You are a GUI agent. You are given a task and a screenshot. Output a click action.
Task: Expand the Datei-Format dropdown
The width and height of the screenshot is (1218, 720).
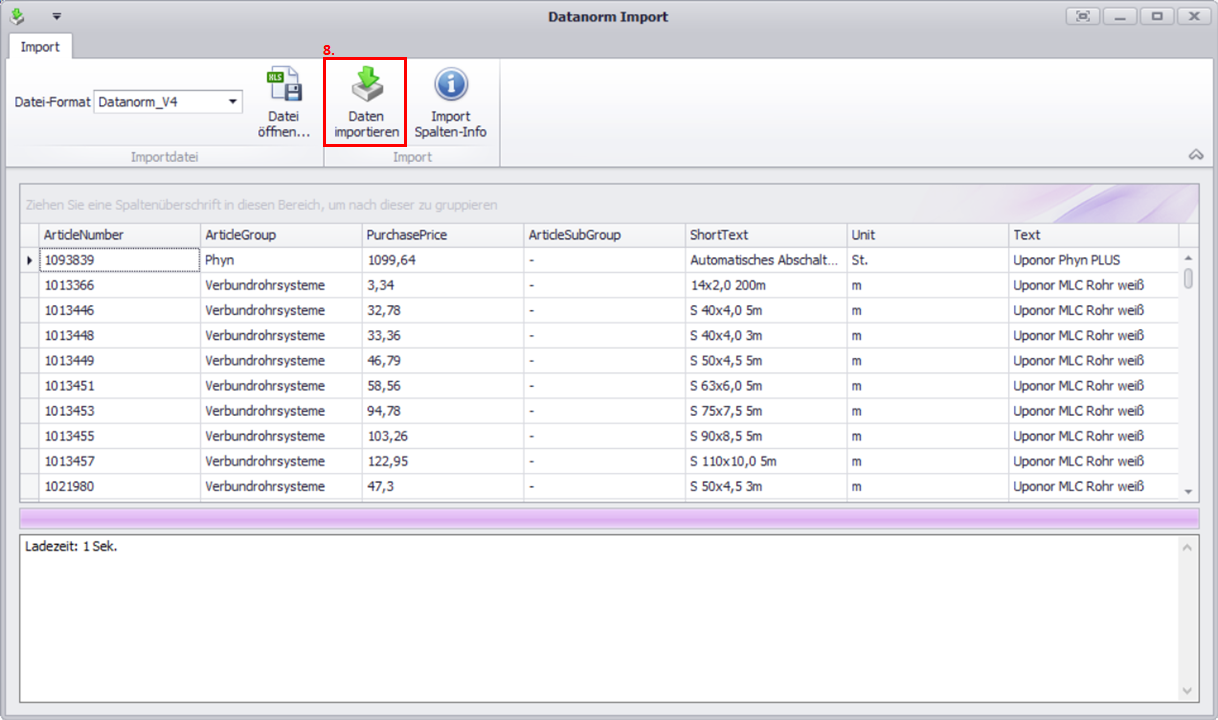(233, 102)
